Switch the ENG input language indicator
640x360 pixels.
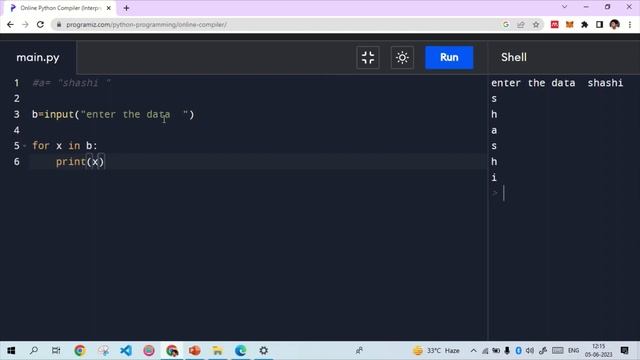(x=573, y=350)
